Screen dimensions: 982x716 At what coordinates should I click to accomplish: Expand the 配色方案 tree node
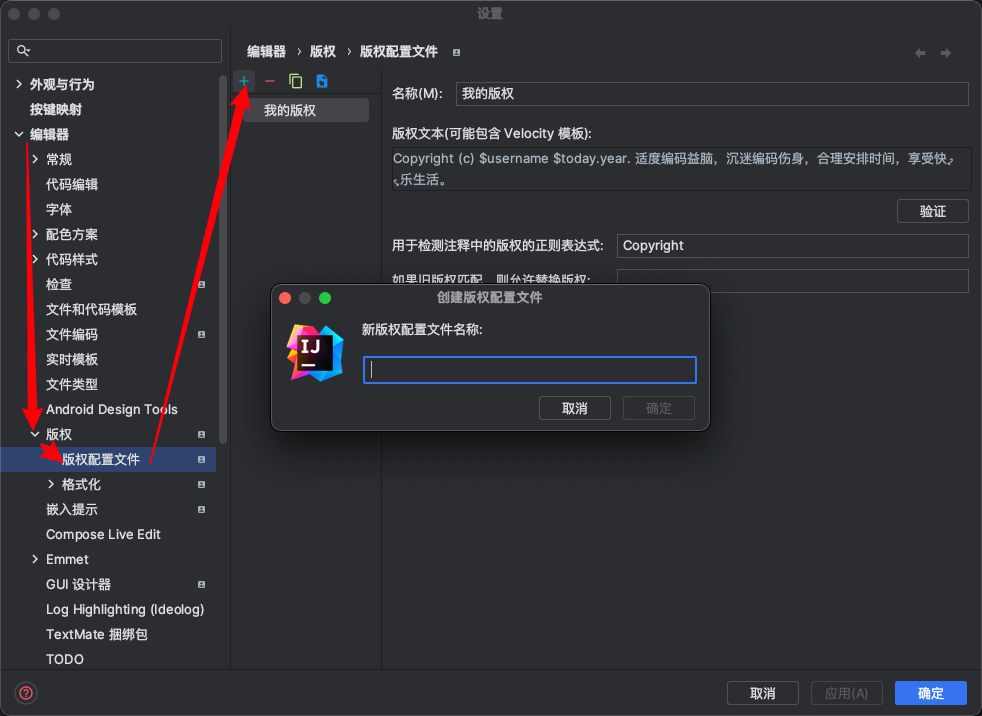pos(35,235)
